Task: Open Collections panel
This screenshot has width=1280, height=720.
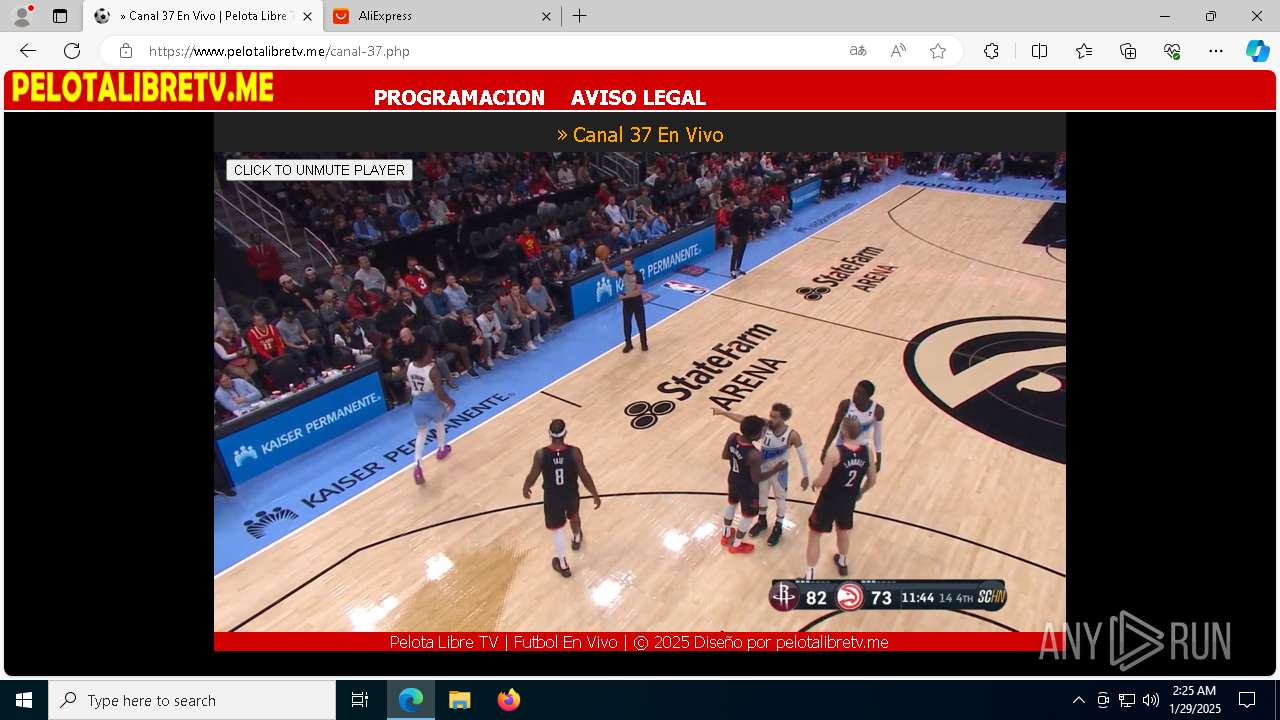Action: (1128, 51)
